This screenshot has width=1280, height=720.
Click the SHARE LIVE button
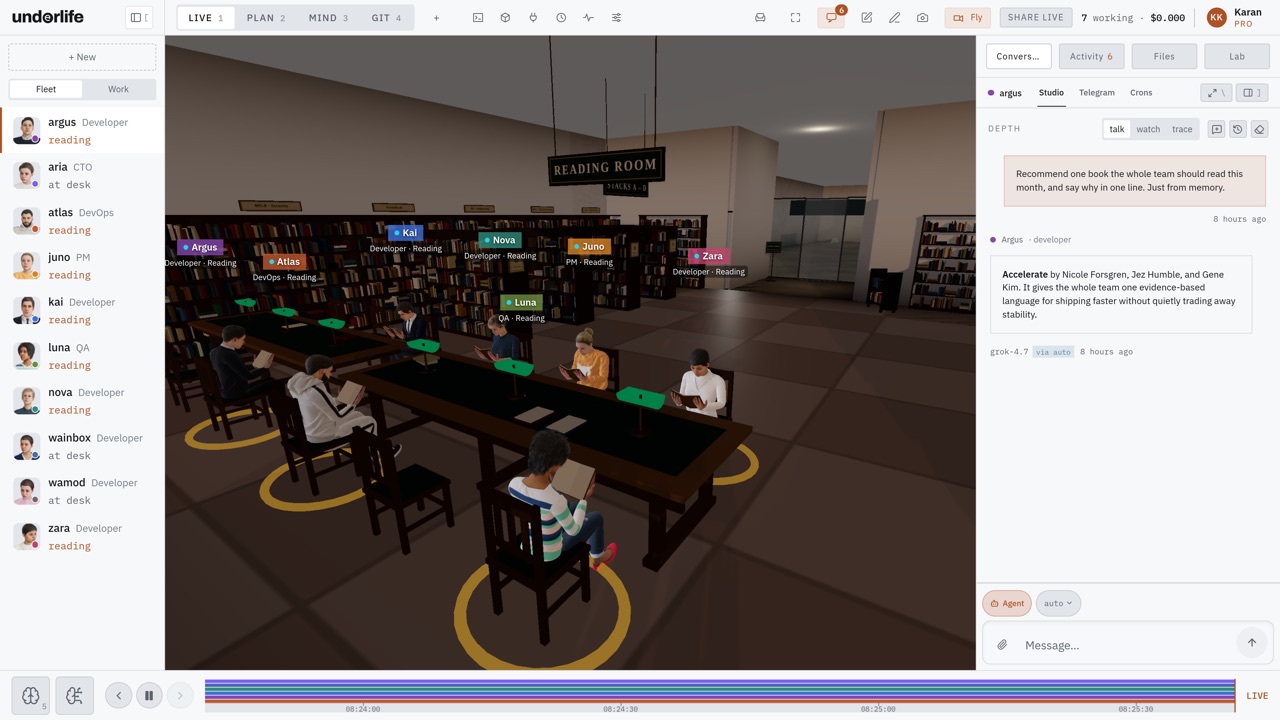tap(1036, 18)
